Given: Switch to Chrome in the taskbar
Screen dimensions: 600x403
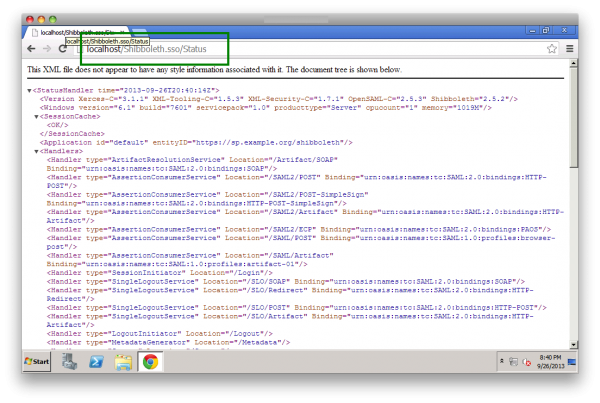Looking at the screenshot, I should (x=150, y=362).
